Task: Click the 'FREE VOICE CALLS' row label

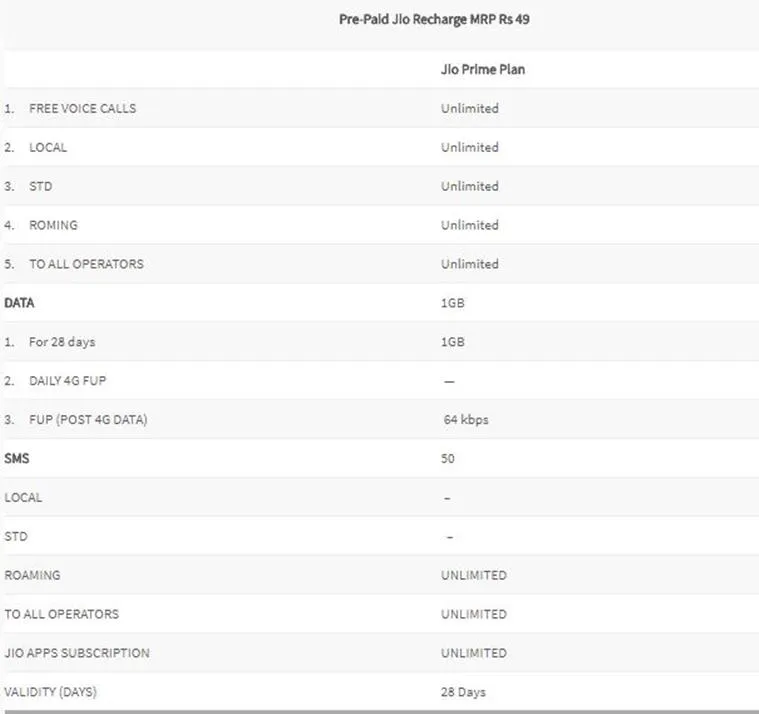Action: (83, 108)
